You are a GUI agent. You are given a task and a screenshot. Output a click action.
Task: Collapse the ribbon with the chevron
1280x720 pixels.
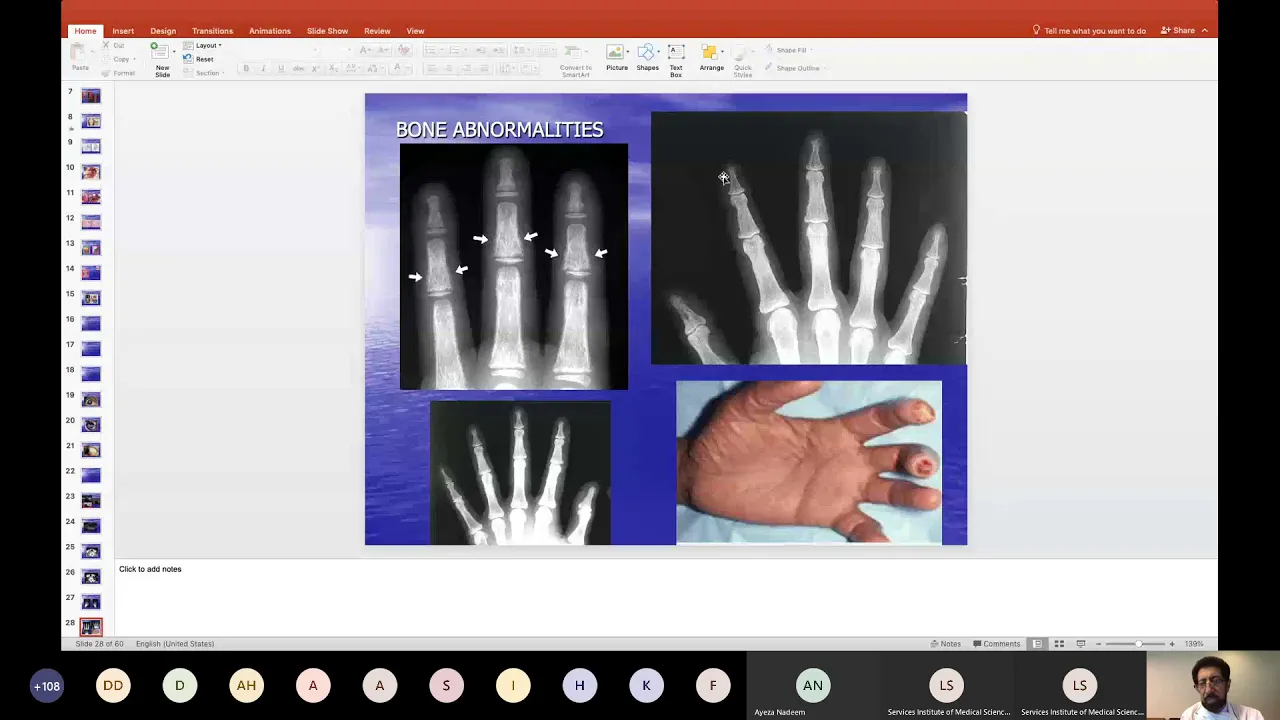pyautogui.click(x=1204, y=31)
